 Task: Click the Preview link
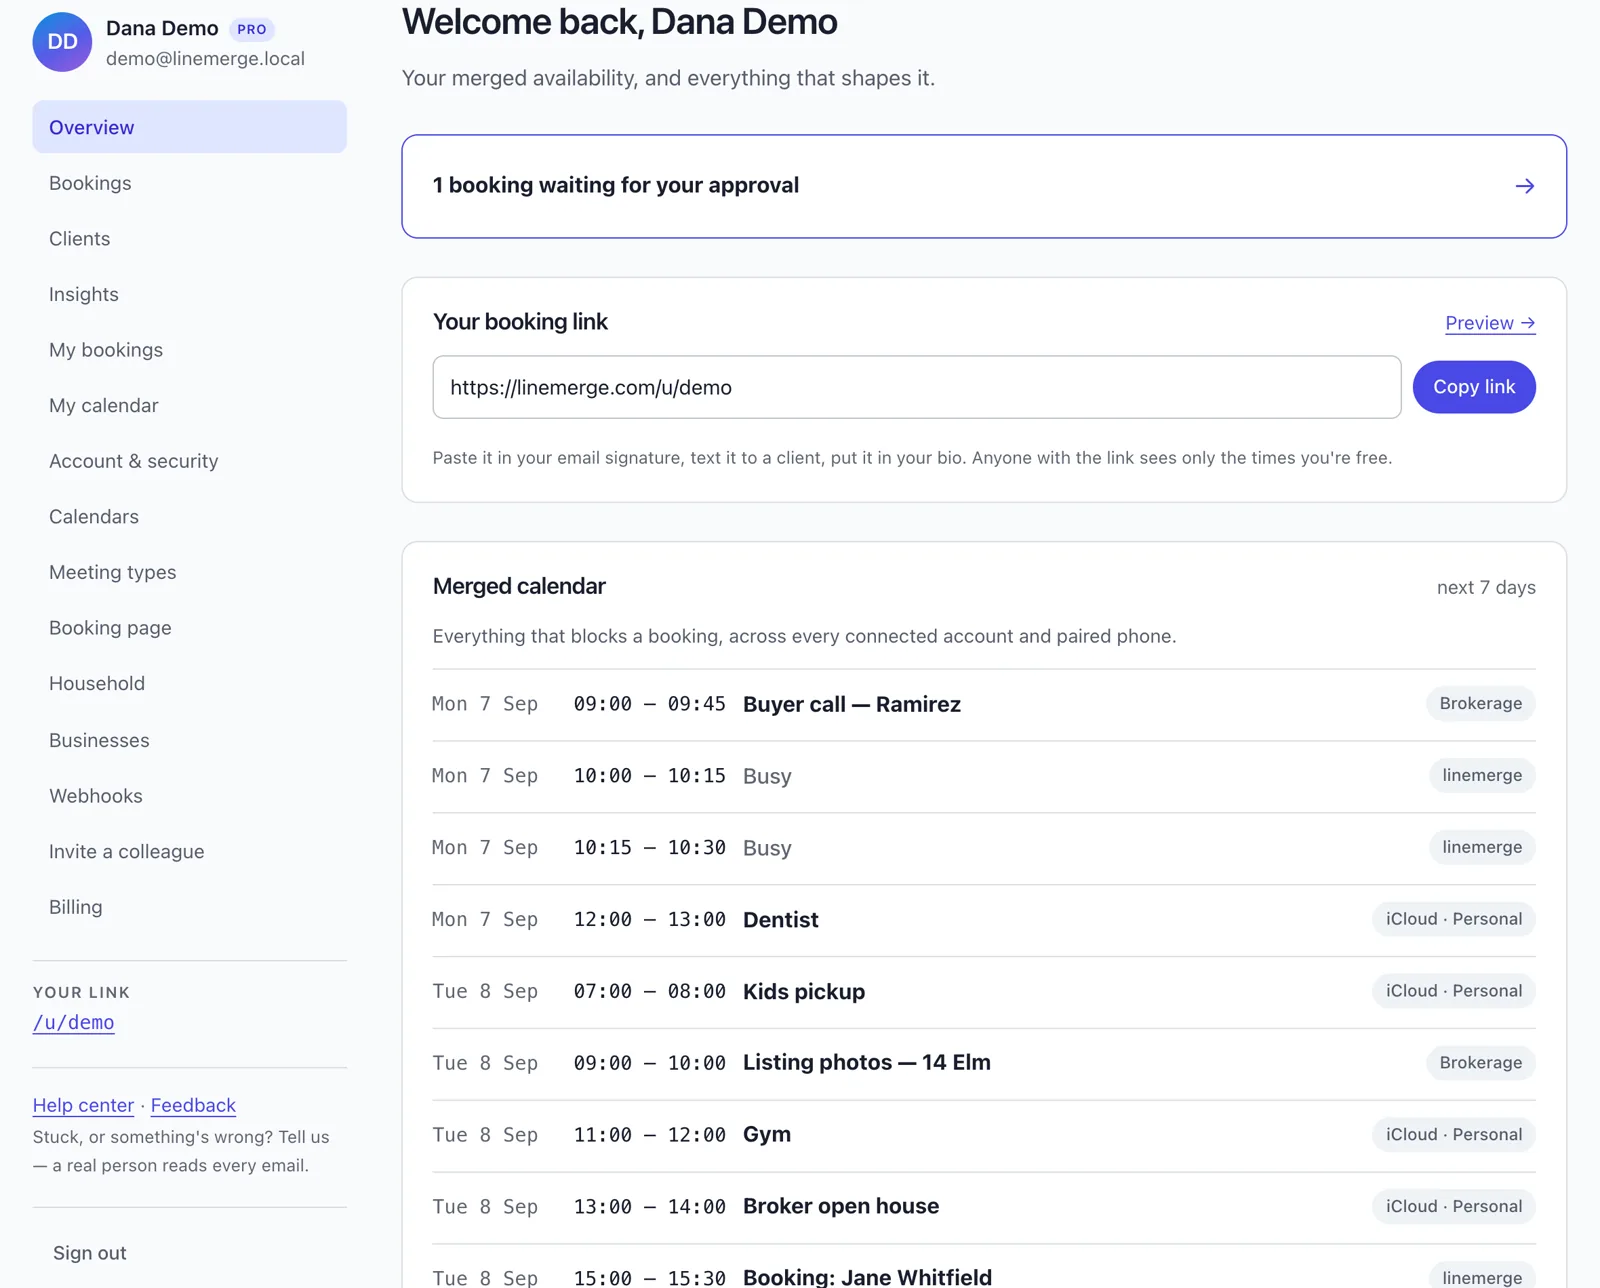click(1490, 323)
